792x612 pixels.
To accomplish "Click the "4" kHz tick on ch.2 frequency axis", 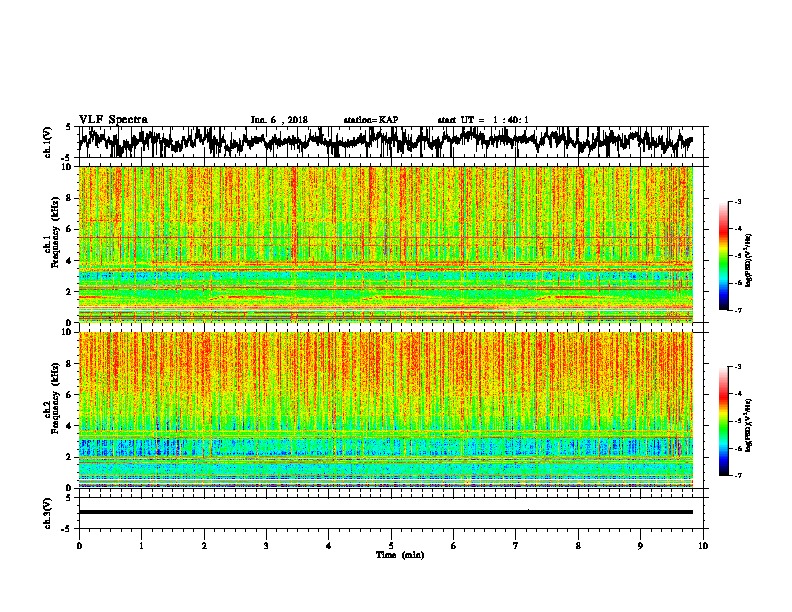I will click(x=70, y=426).
